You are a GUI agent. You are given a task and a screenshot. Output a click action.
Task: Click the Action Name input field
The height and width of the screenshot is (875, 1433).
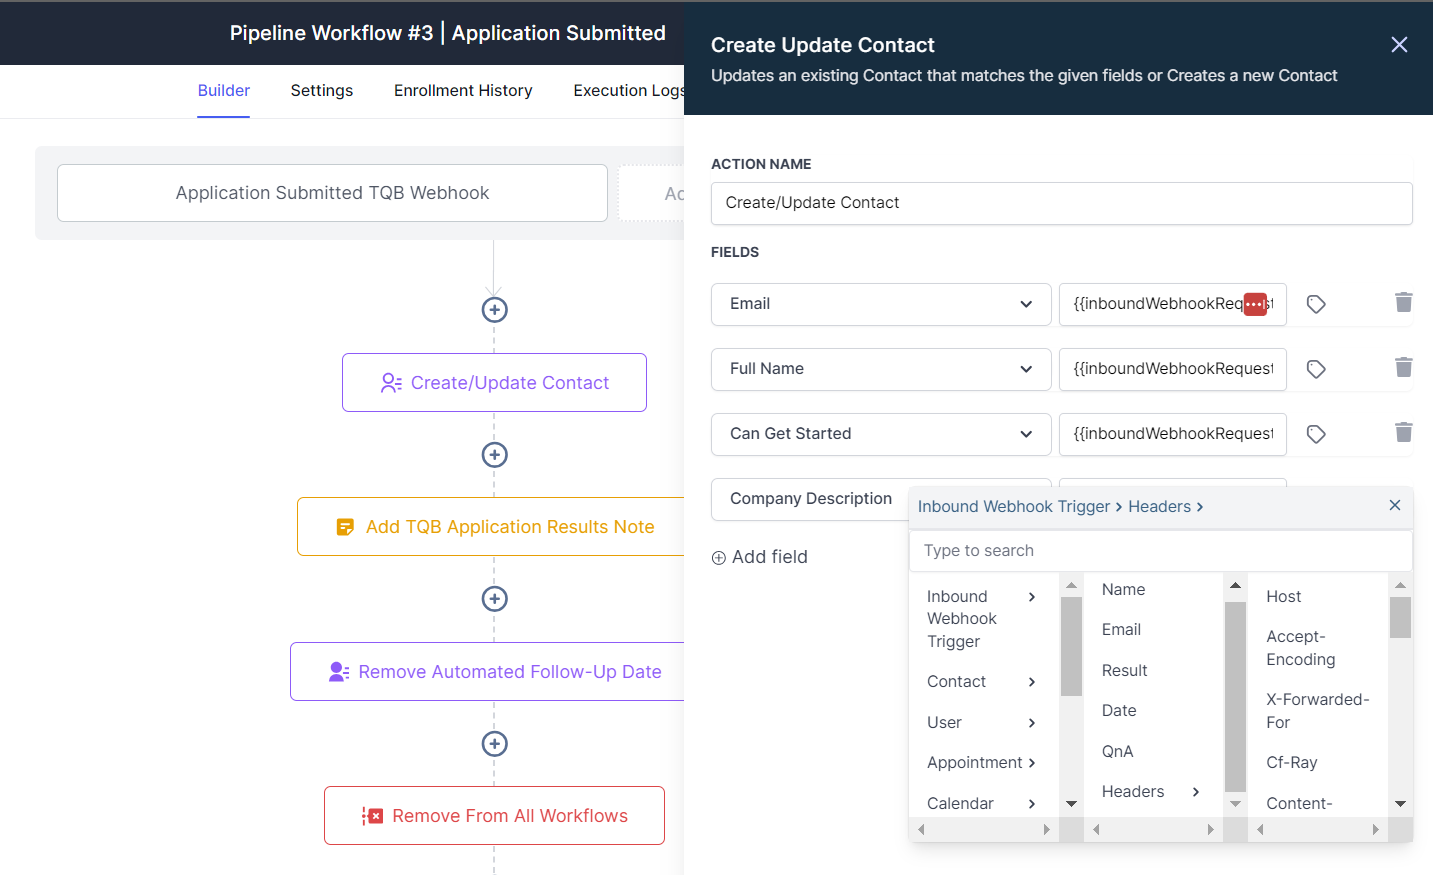[1061, 203]
